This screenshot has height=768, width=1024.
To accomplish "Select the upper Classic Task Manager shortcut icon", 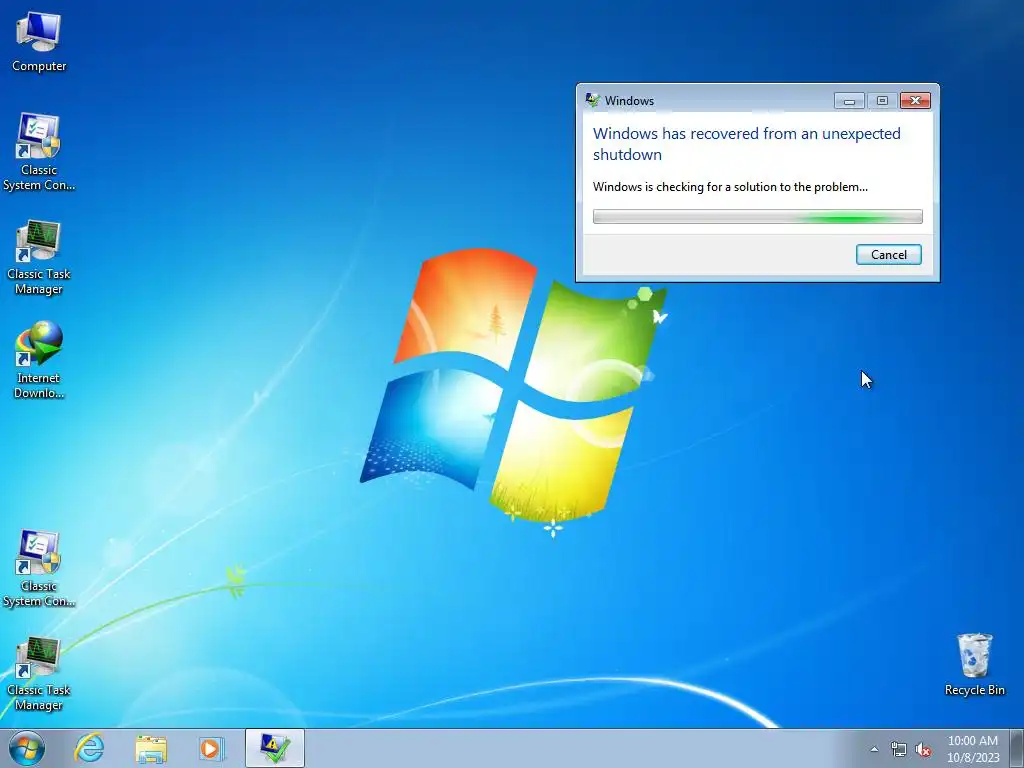I will [39, 257].
